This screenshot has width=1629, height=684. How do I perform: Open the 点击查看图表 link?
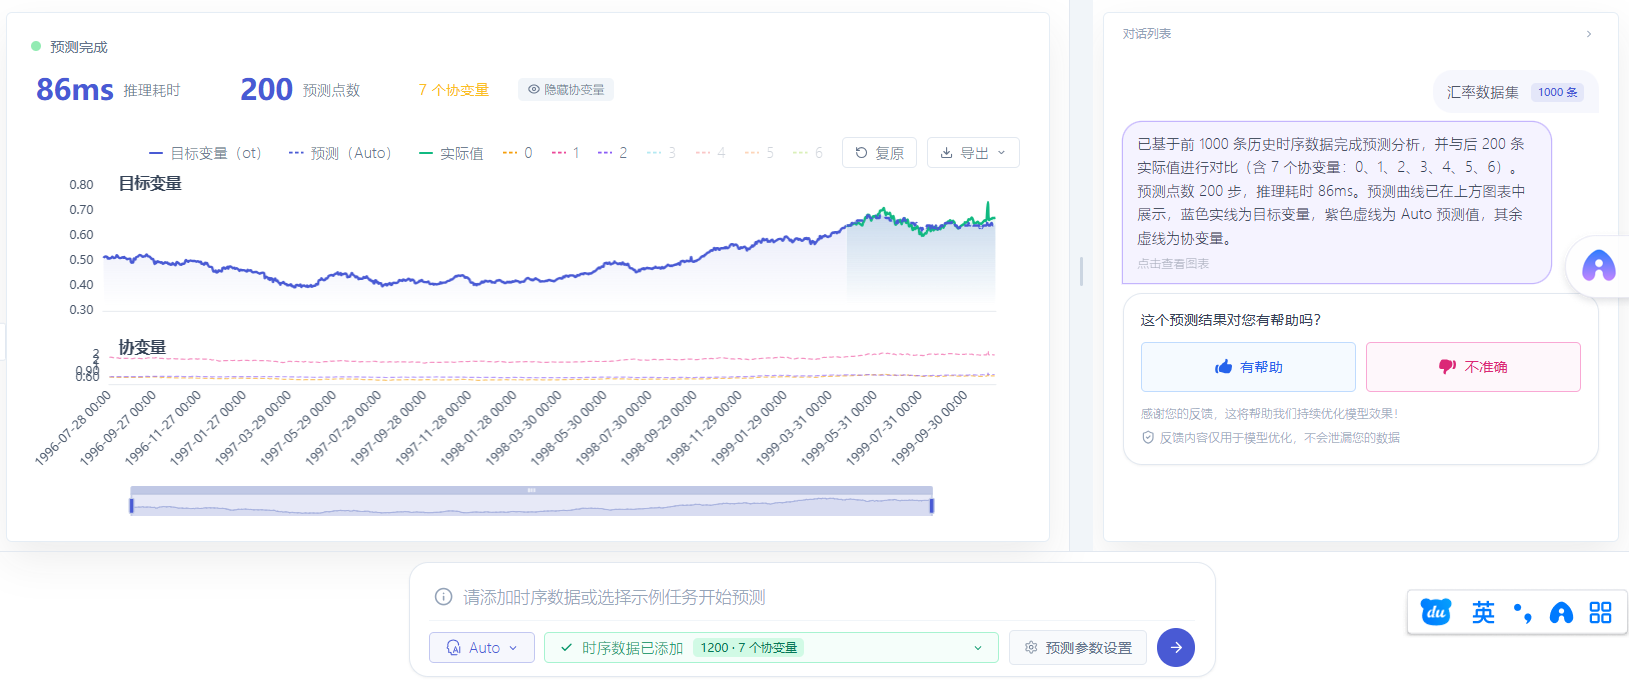(1173, 264)
